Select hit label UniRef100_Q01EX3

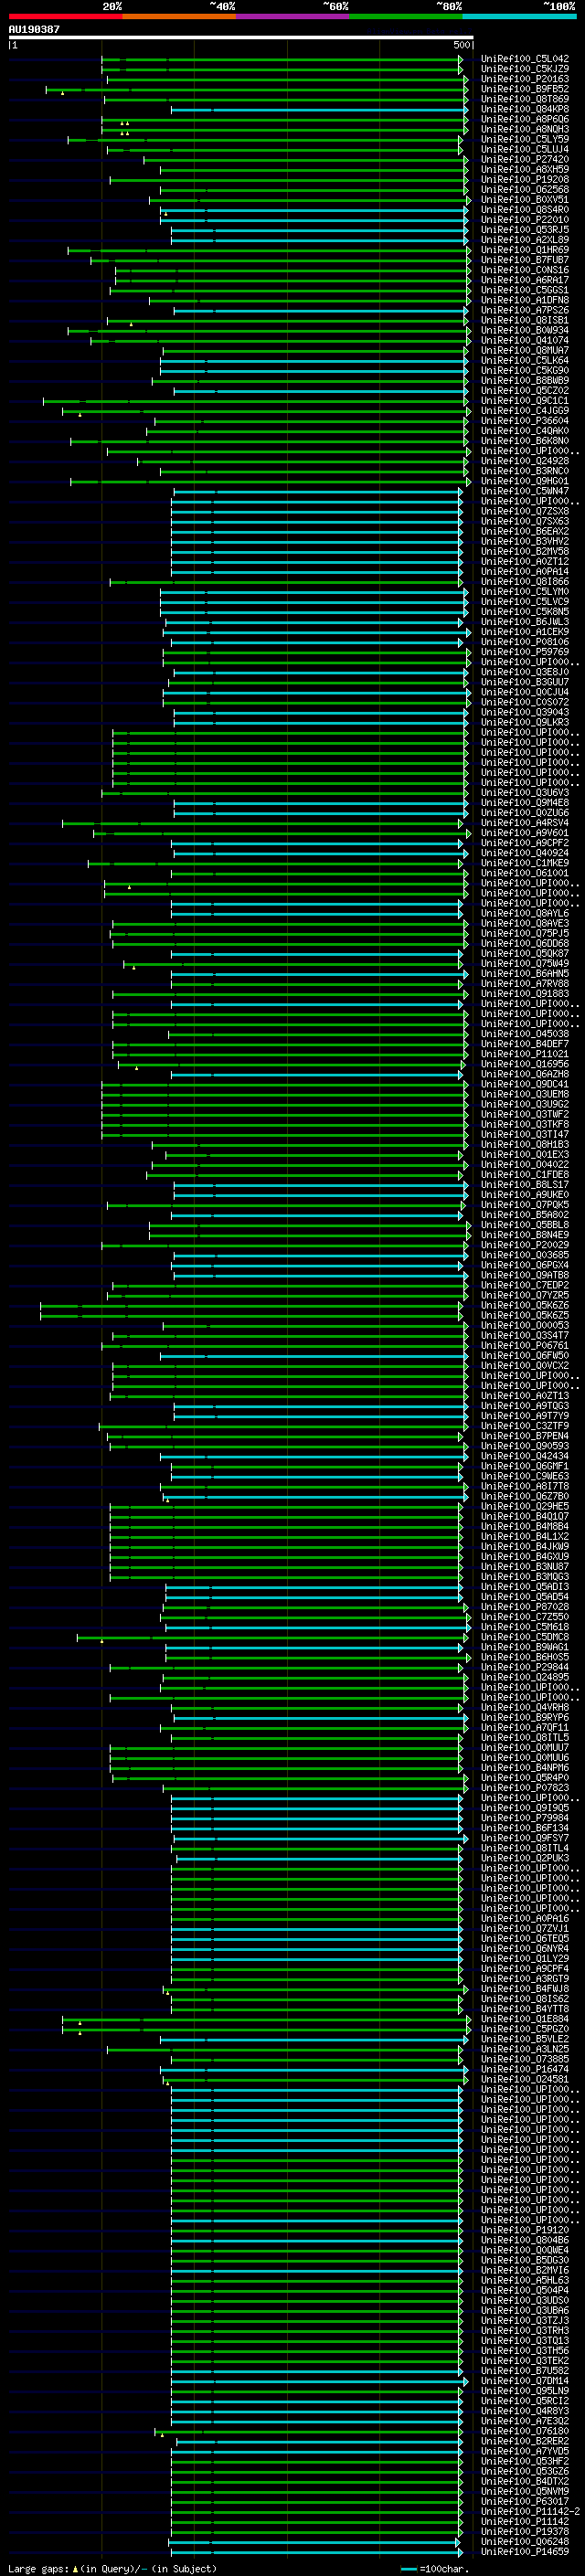click(x=525, y=1155)
